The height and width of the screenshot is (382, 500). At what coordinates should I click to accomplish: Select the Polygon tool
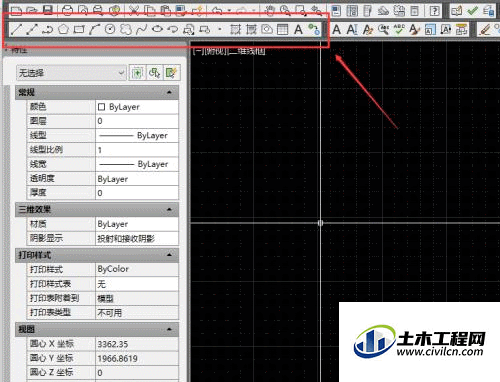coord(63,29)
